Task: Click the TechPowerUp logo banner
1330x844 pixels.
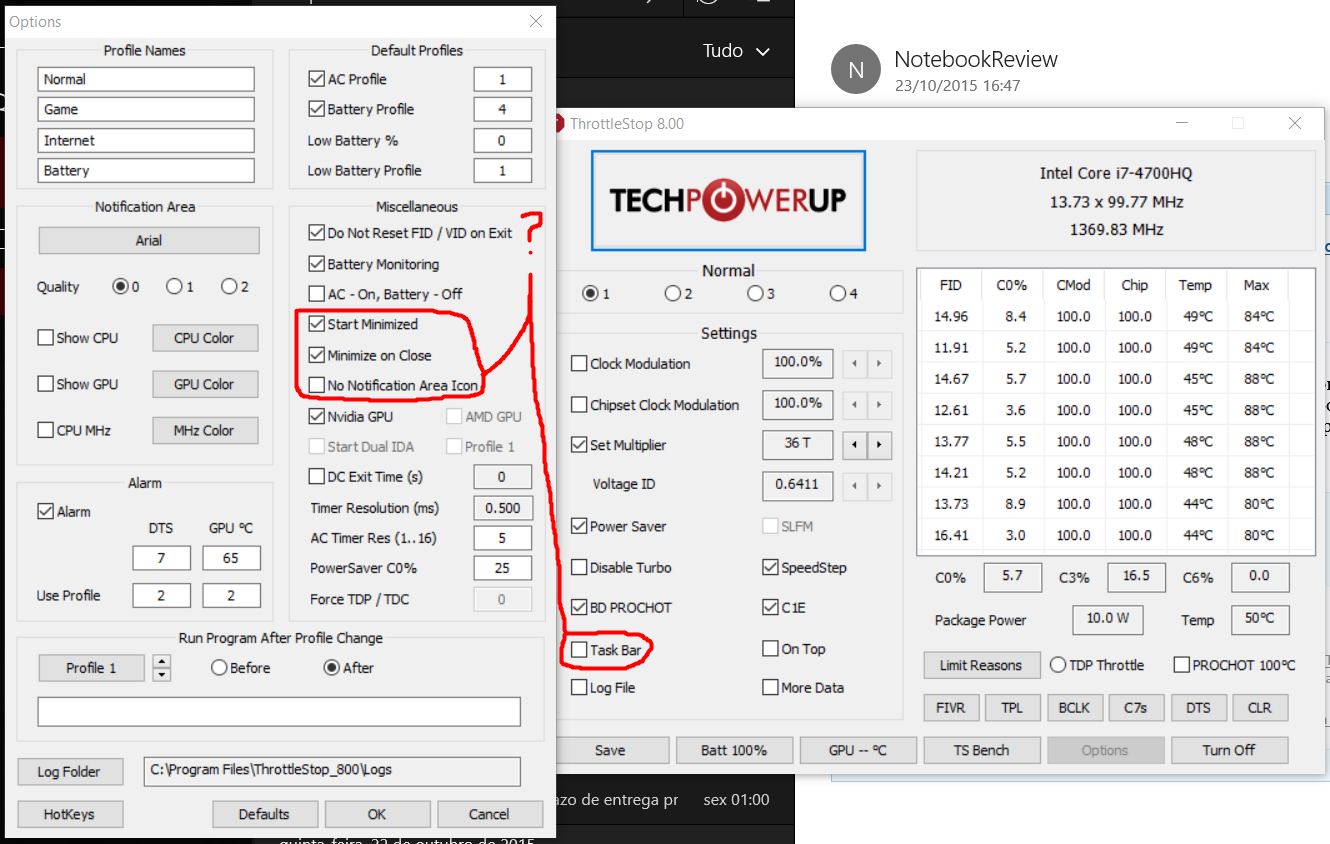Action: (728, 200)
